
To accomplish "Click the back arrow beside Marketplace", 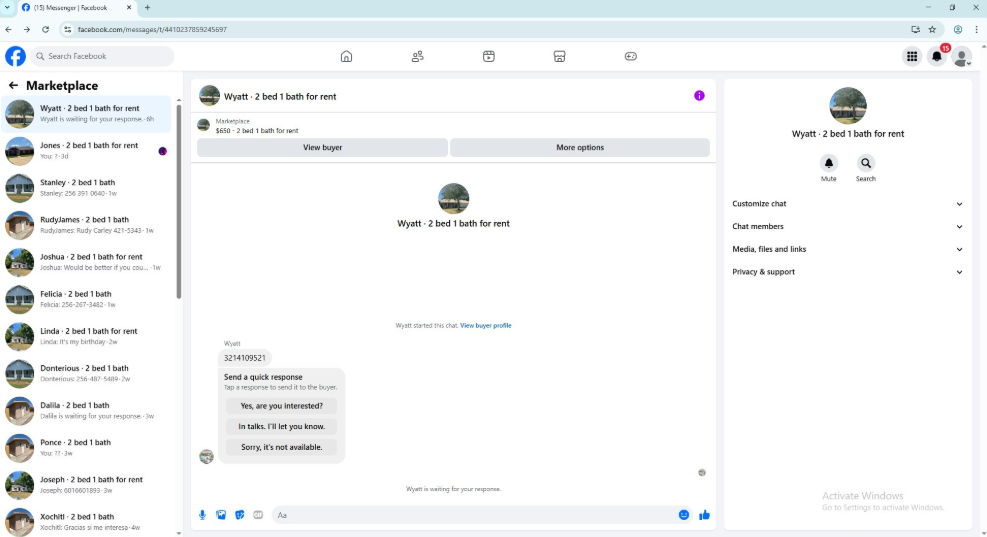I will coord(13,85).
